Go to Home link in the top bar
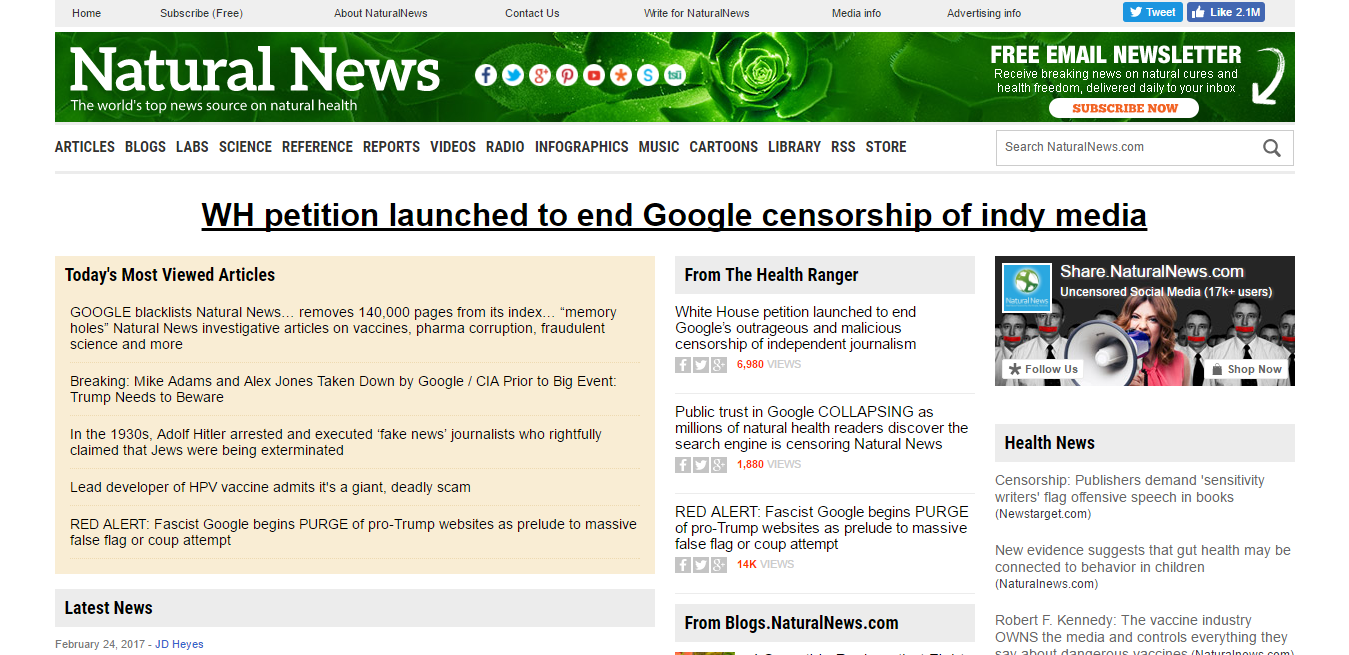This screenshot has width=1349, height=655. (87, 13)
